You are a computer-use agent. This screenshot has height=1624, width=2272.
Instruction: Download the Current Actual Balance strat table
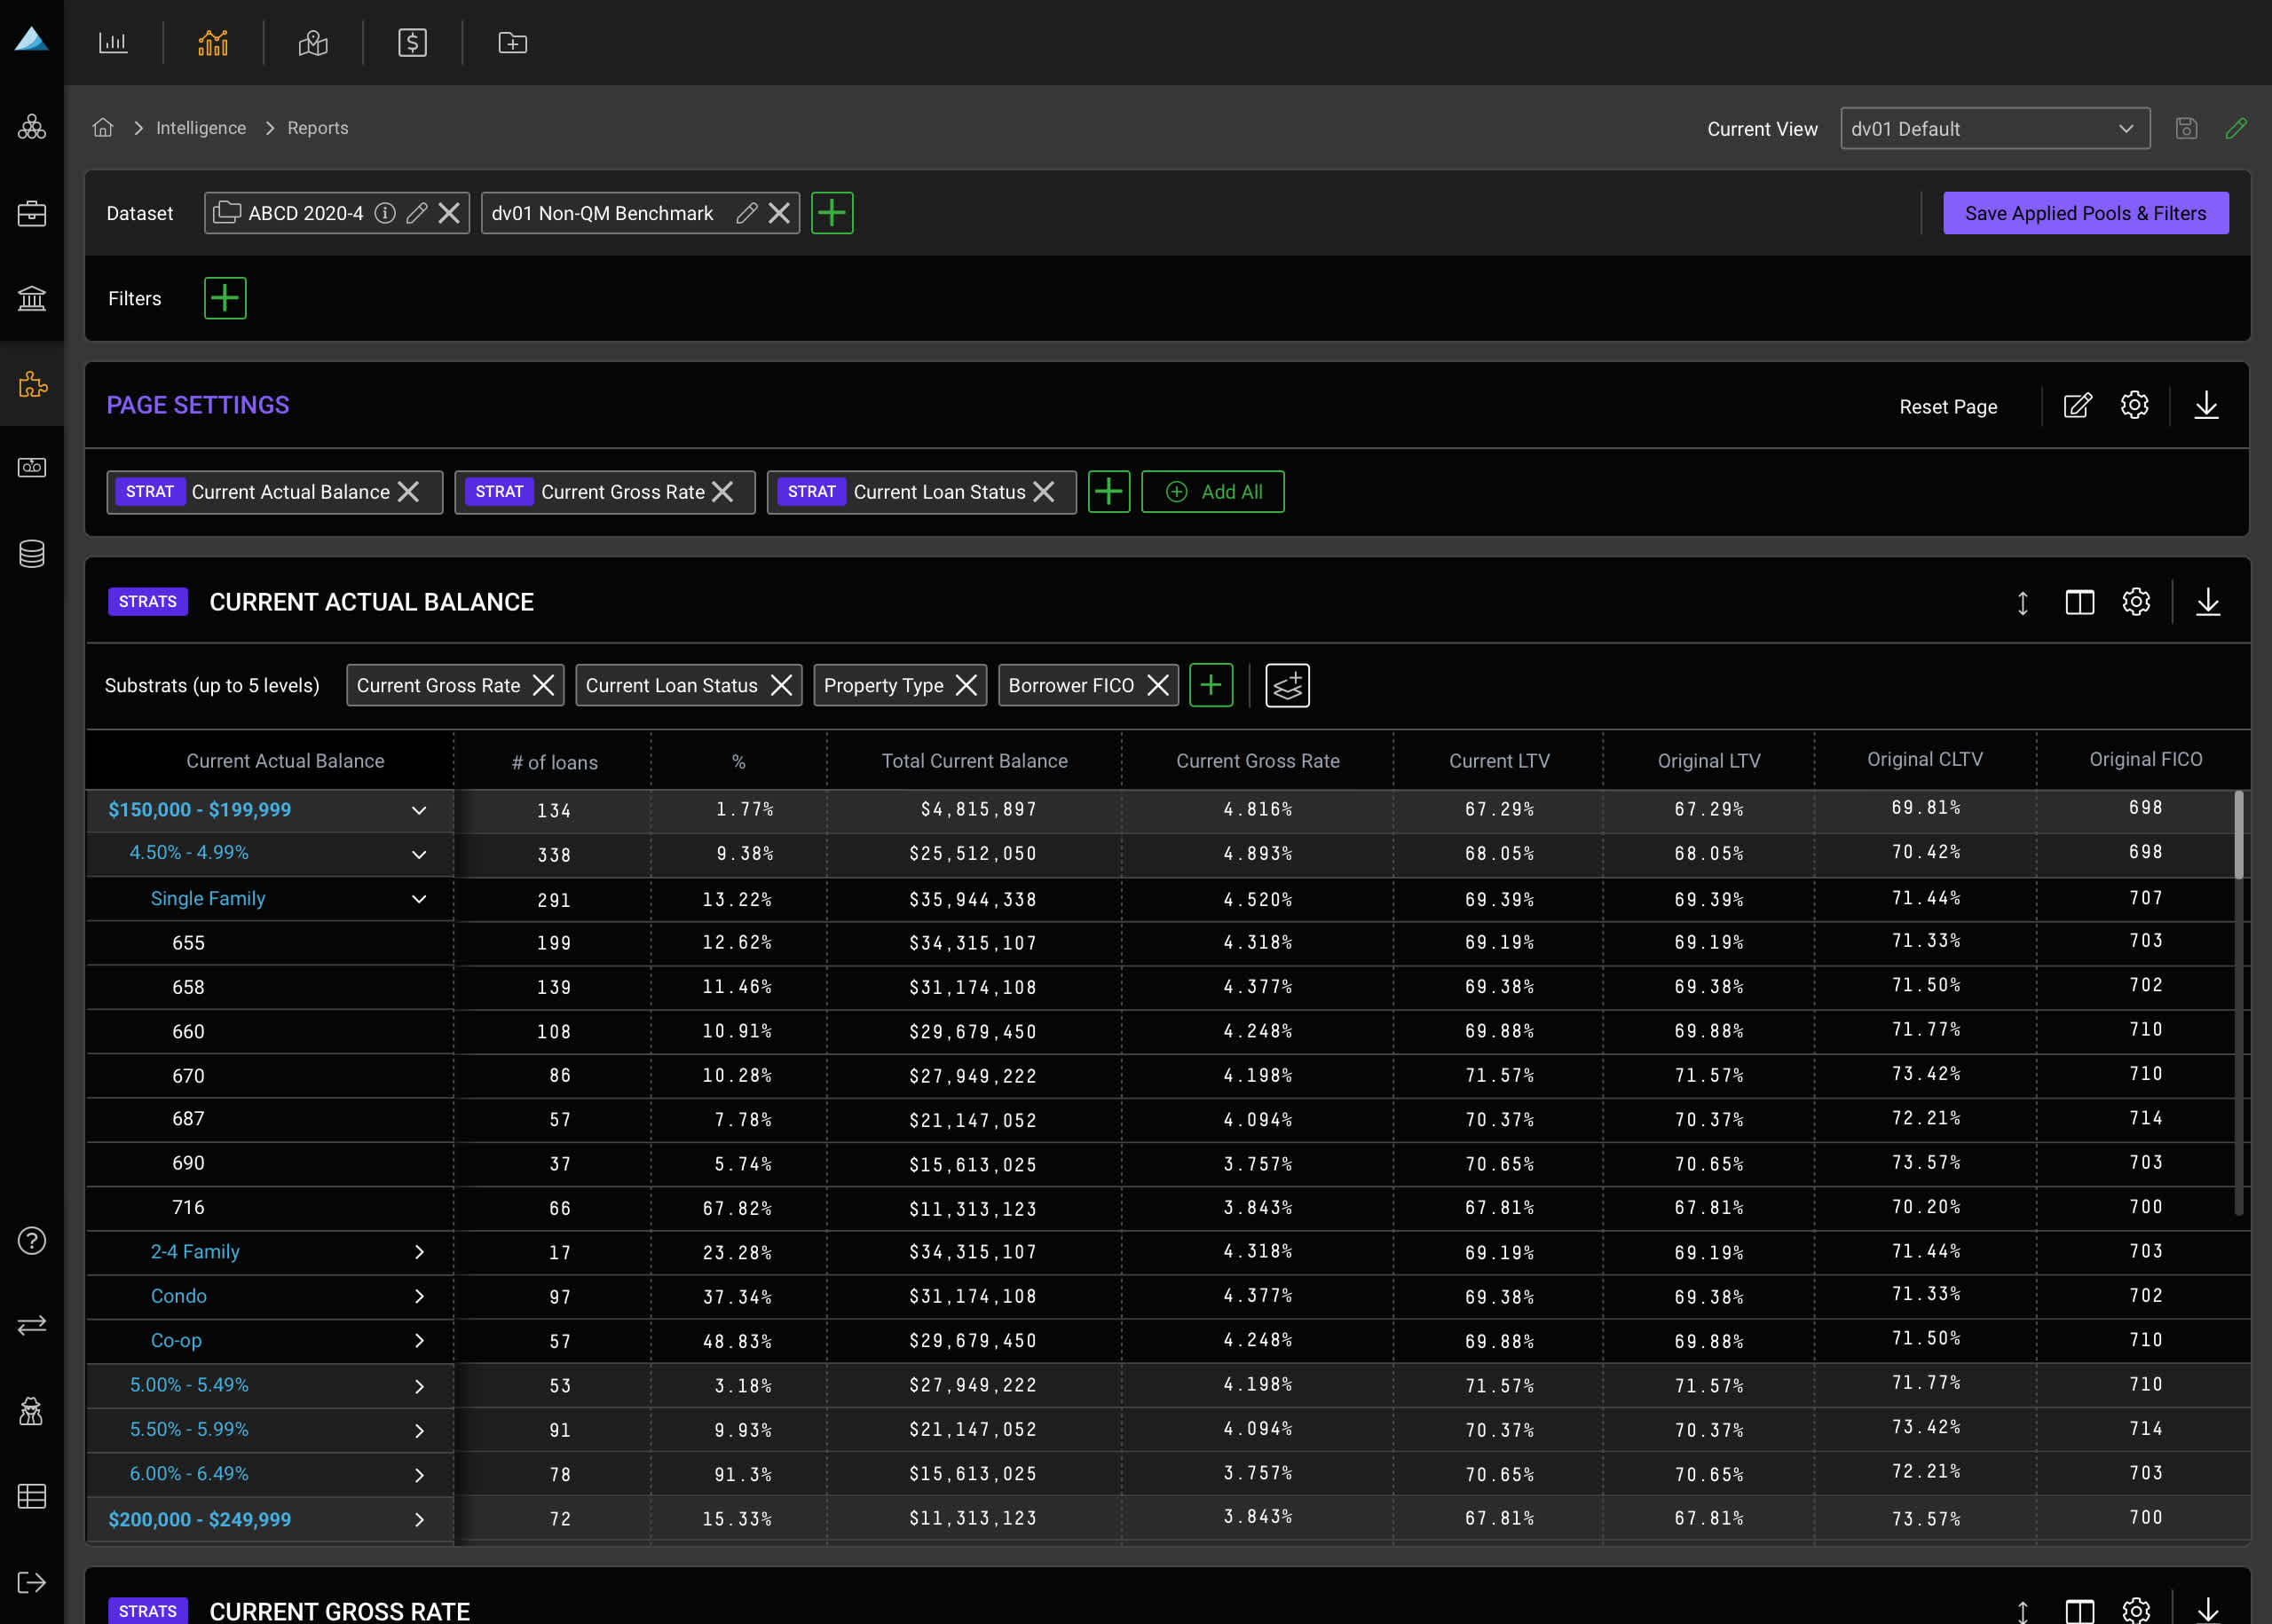(x=2207, y=602)
